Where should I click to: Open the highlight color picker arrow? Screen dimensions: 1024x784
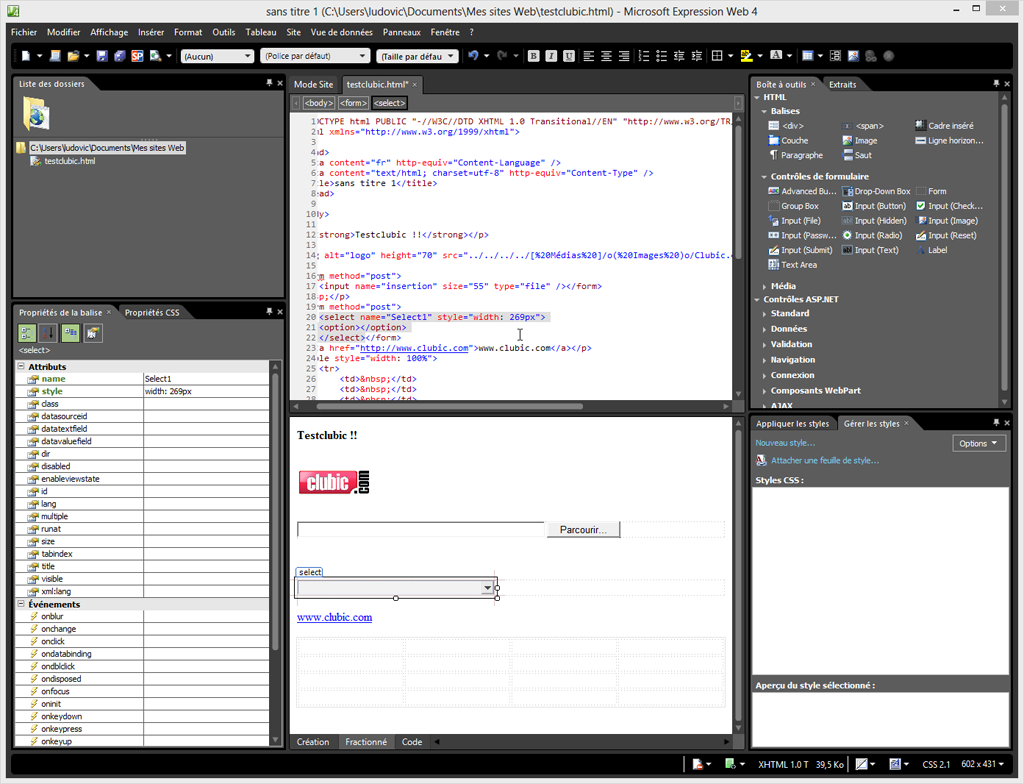[760, 56]
